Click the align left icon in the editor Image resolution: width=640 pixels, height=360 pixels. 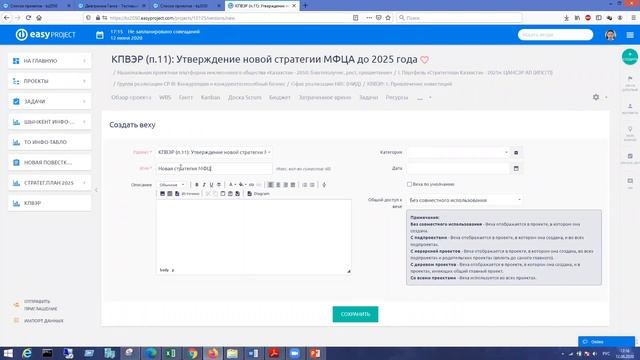click(271, 185)
